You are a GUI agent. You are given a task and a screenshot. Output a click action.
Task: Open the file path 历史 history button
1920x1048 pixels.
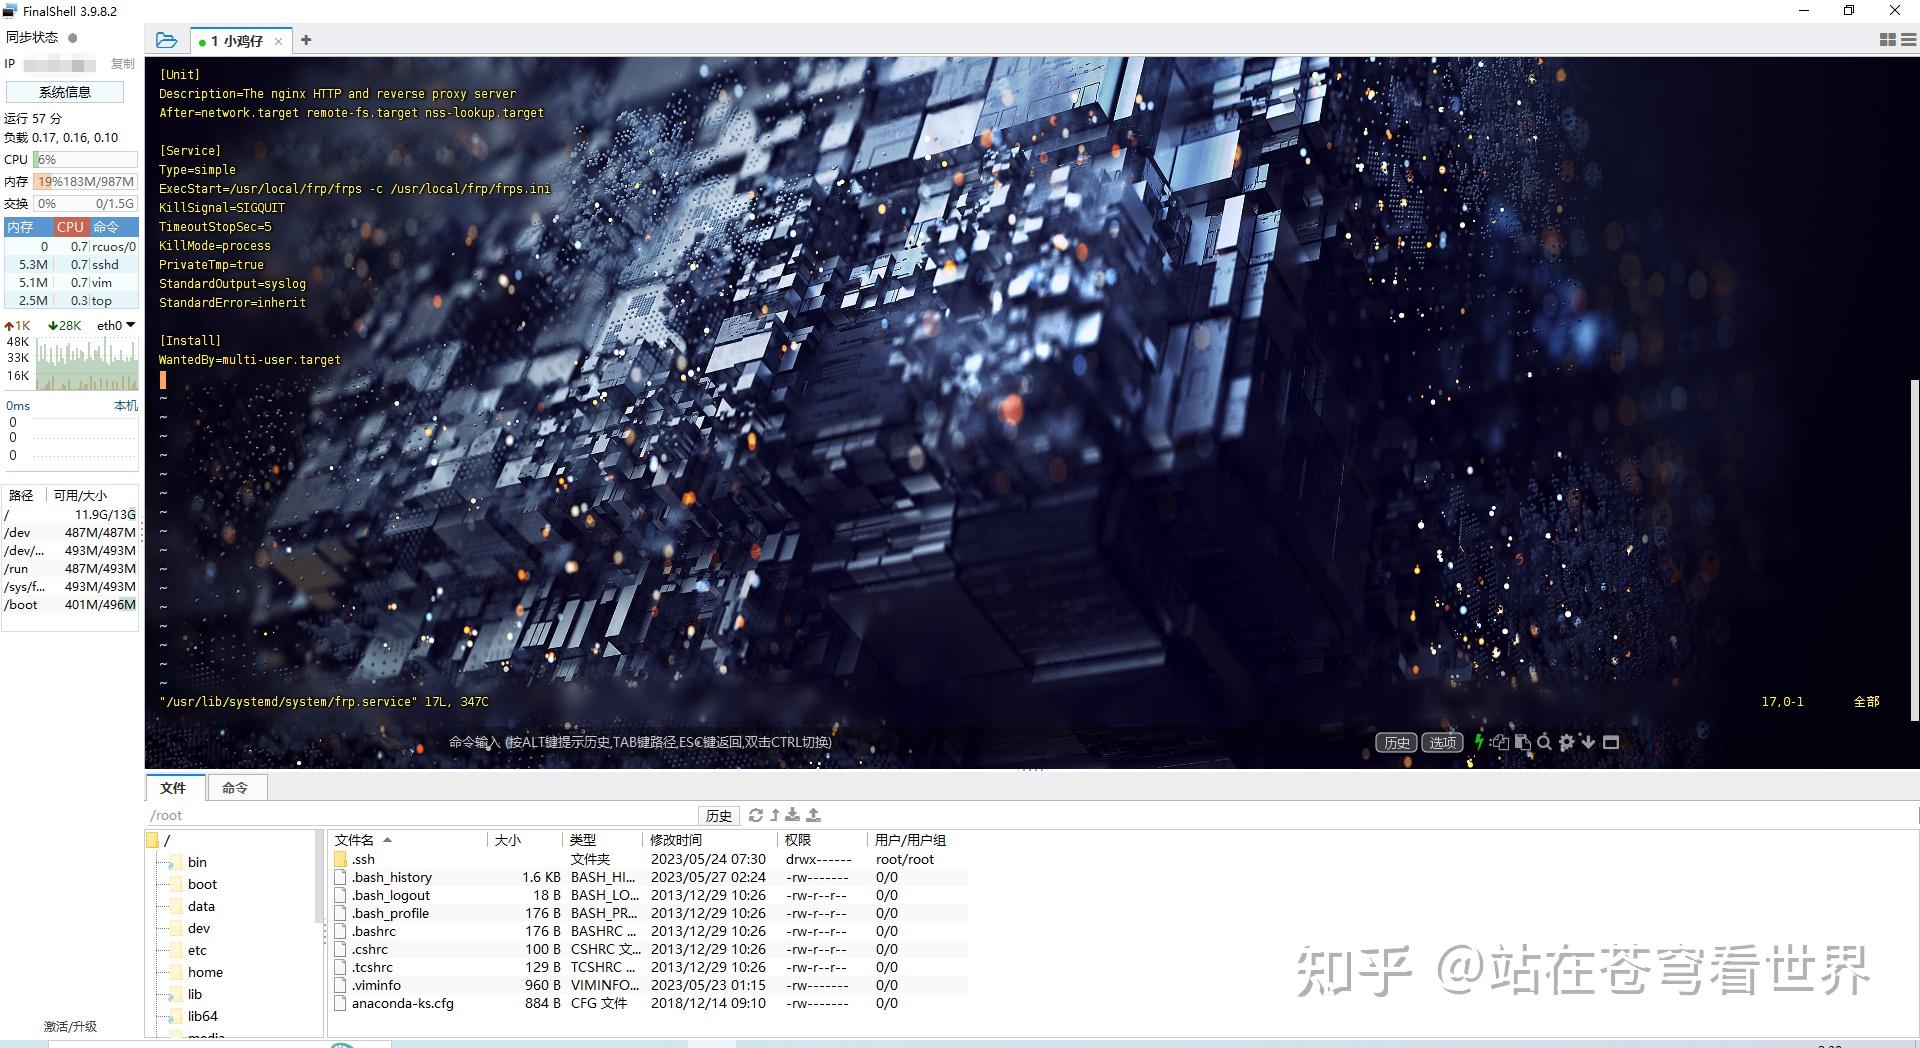tap(719, 816)
